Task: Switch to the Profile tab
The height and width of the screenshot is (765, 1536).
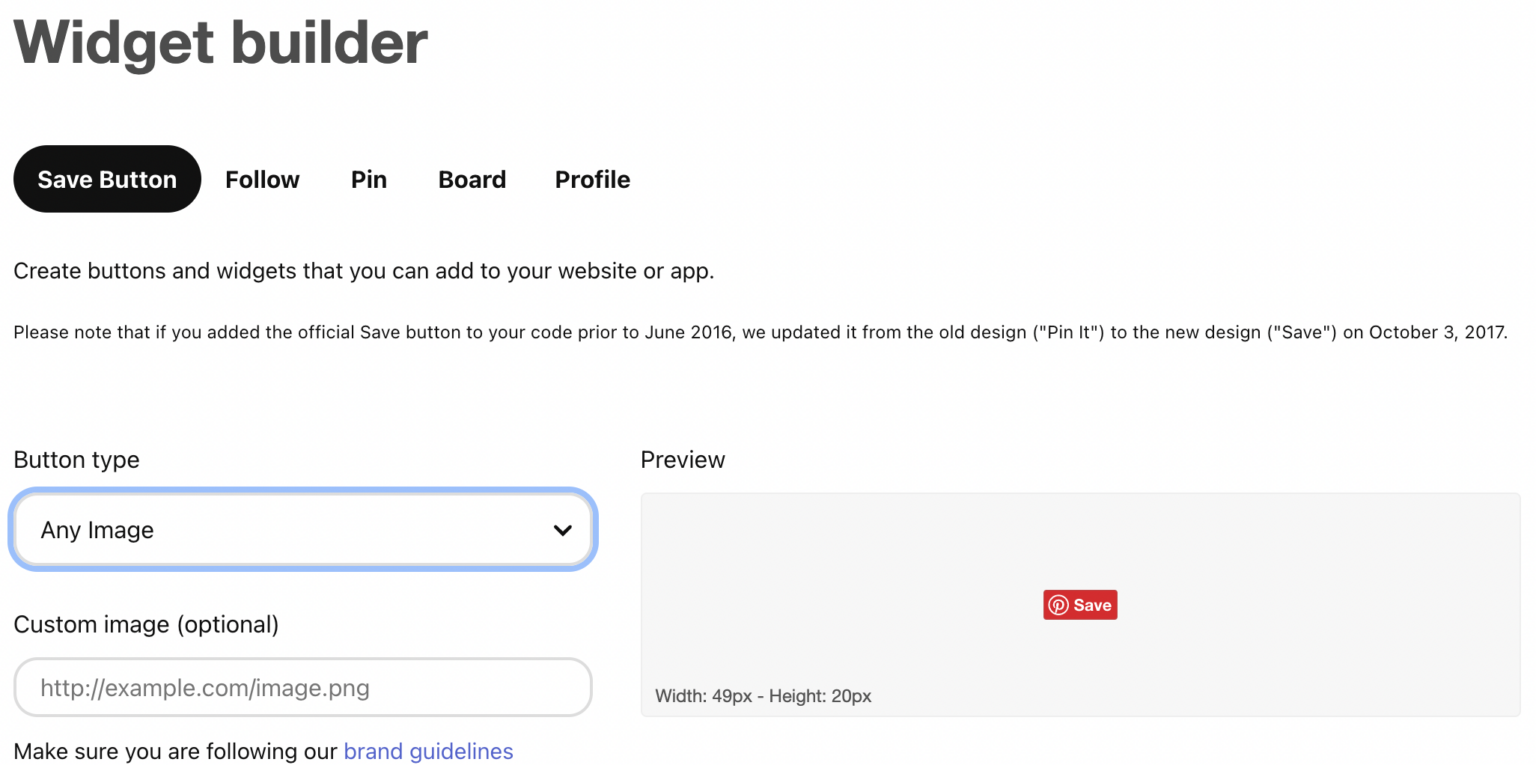Action: point(592,179)
